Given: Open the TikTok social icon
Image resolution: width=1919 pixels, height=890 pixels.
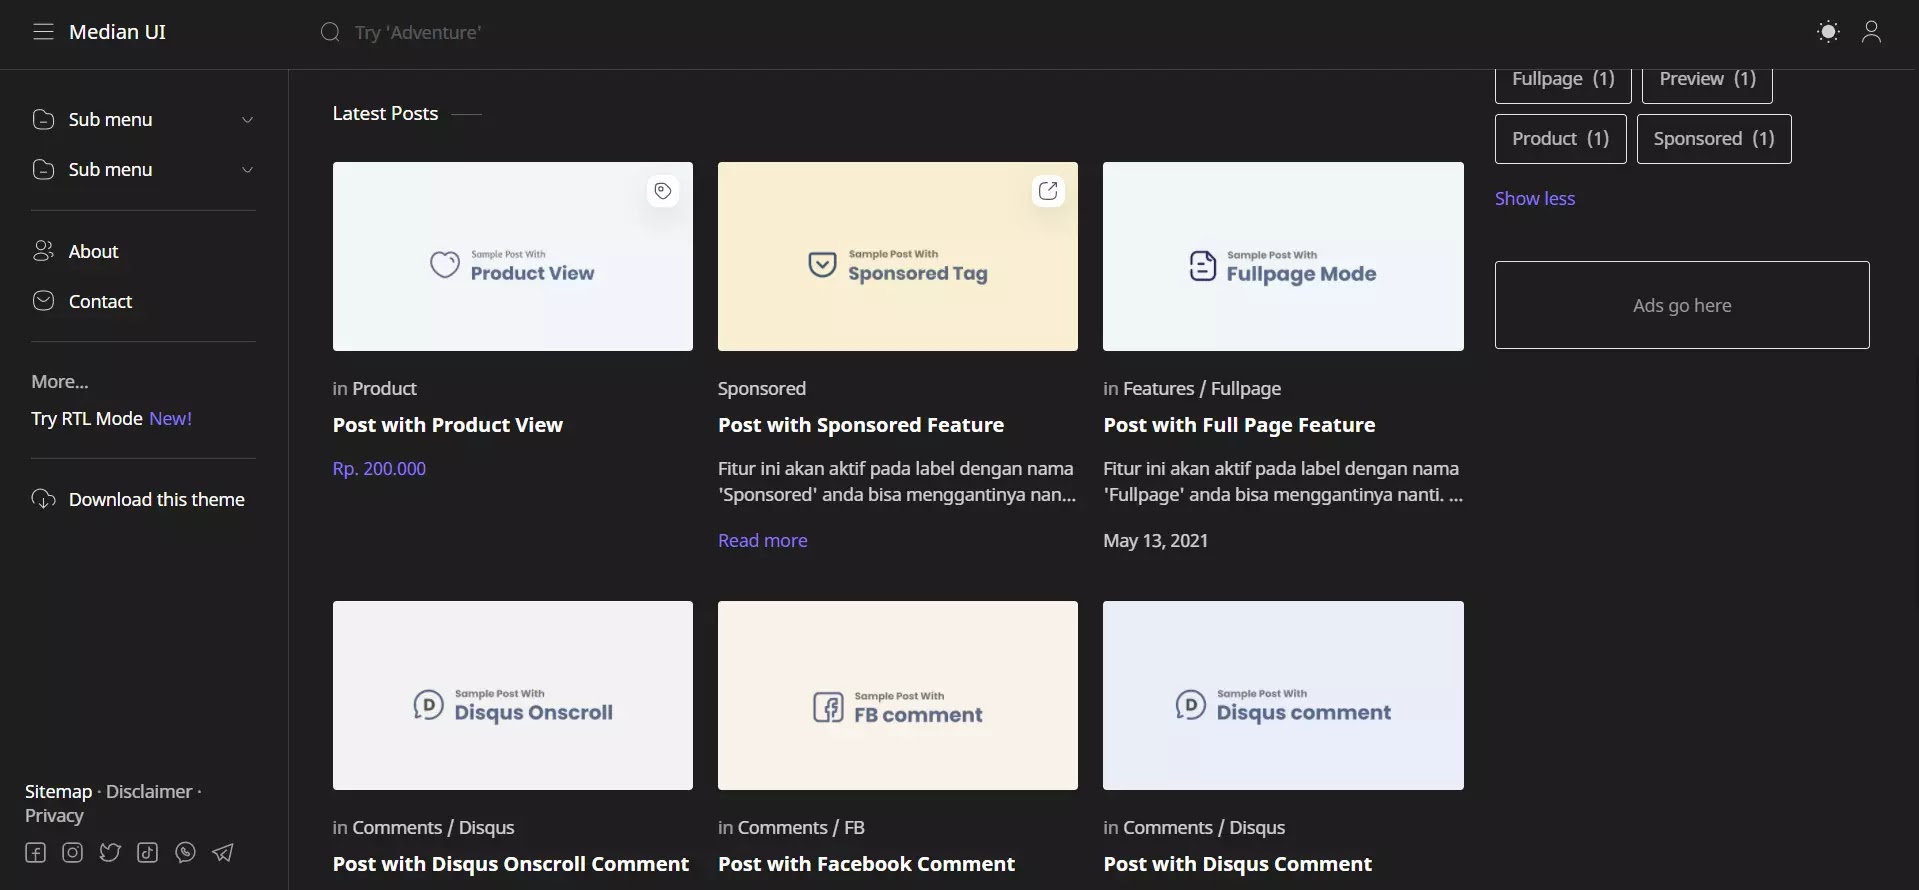Looking at the screenshot, I should coord(147,852).
